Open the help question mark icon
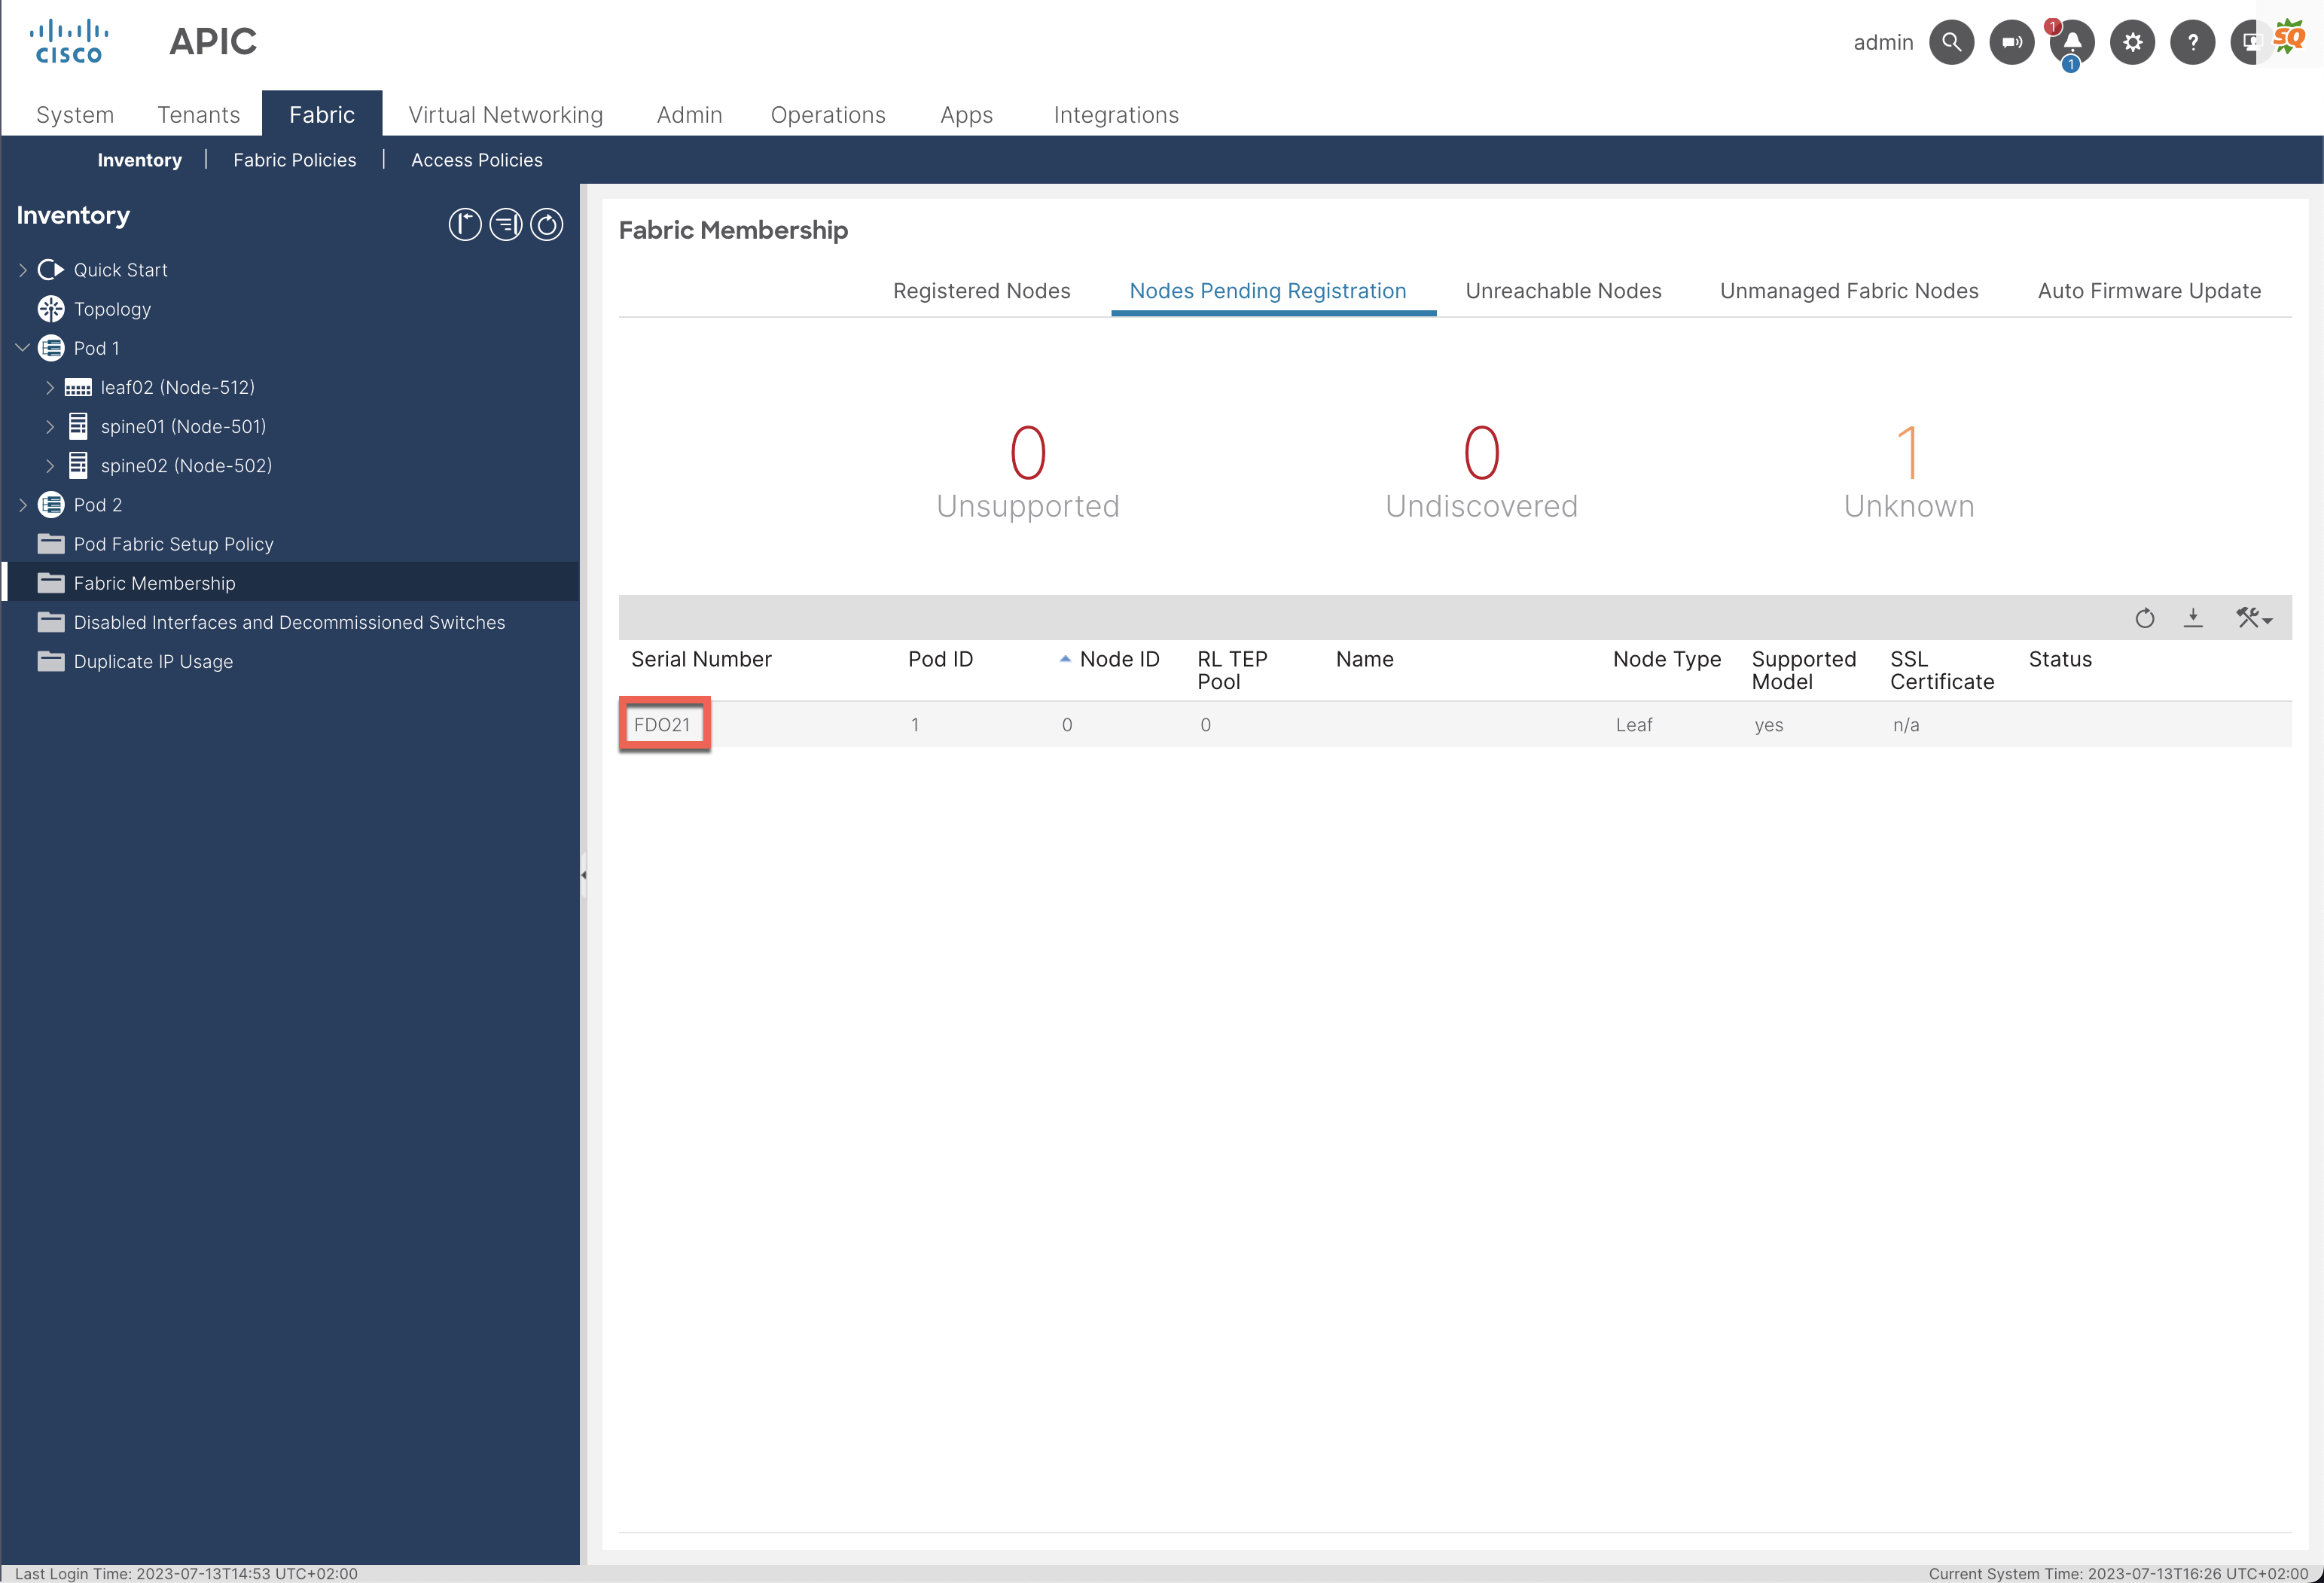Screen dimensions: 2324x1583 tap(2192, 42)
